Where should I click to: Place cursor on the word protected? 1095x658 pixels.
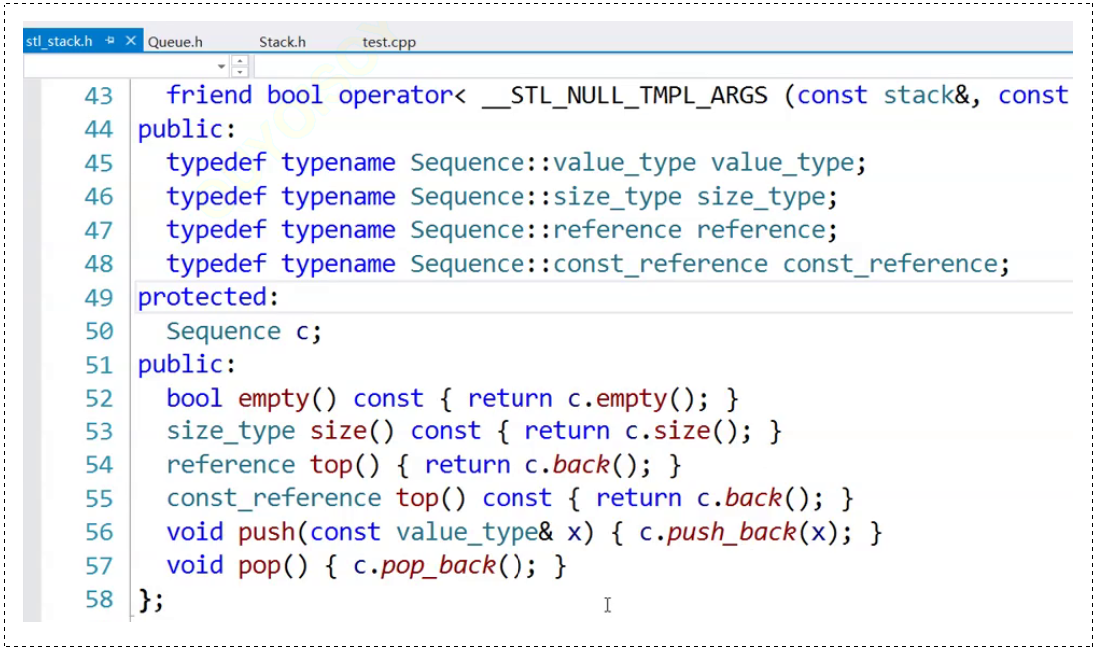pos(200,296)
